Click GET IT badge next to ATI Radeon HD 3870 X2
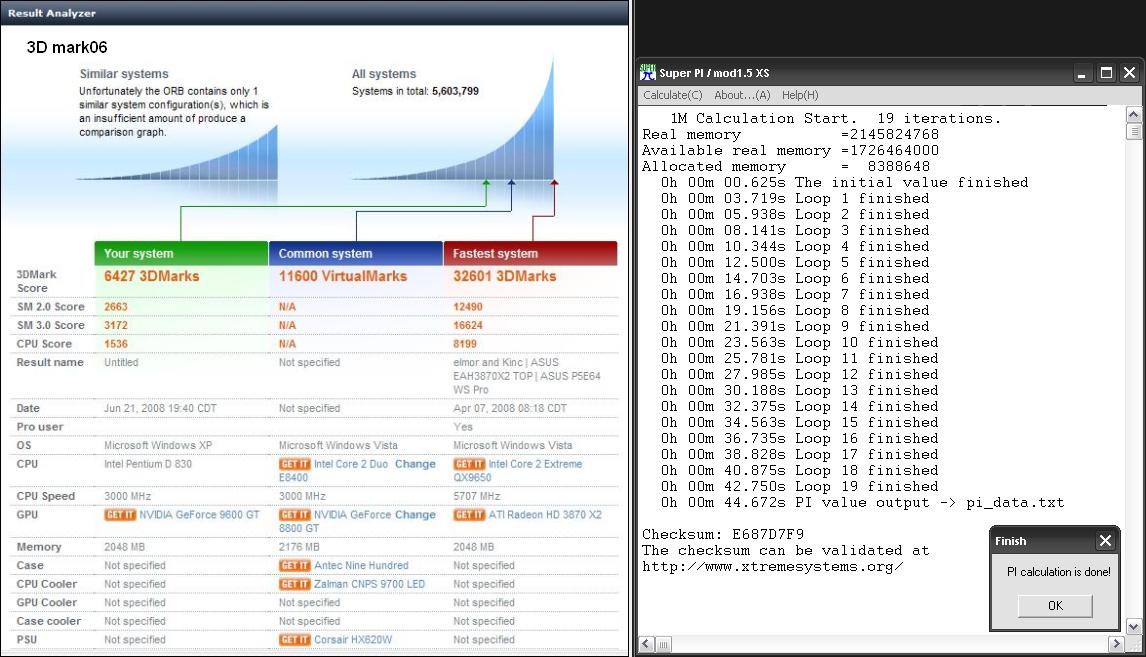This screenshot has width=1146, height=657. (x=469, y=514)
